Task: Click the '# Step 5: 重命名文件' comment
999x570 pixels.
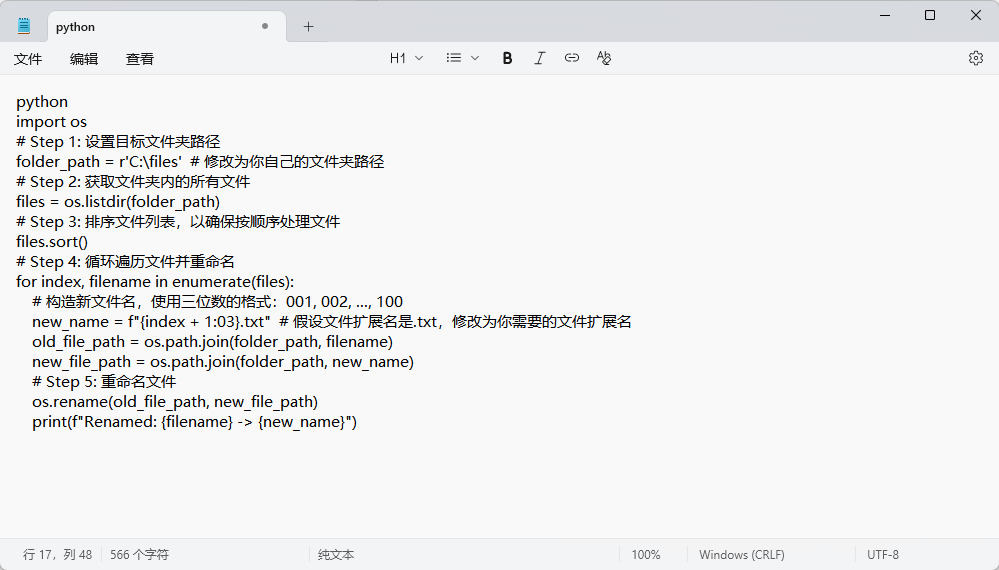Action: [x=104, y=381]
